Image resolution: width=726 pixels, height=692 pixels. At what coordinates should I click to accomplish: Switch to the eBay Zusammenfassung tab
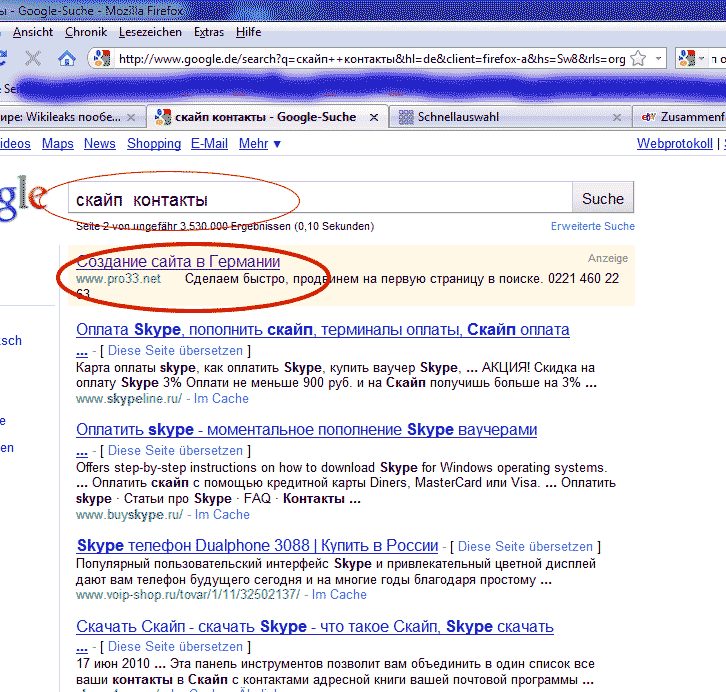pos(681,117)
